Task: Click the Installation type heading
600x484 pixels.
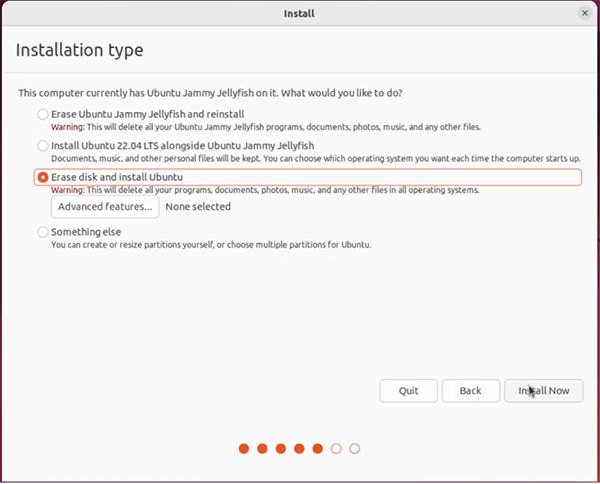Action: [80, 50]
